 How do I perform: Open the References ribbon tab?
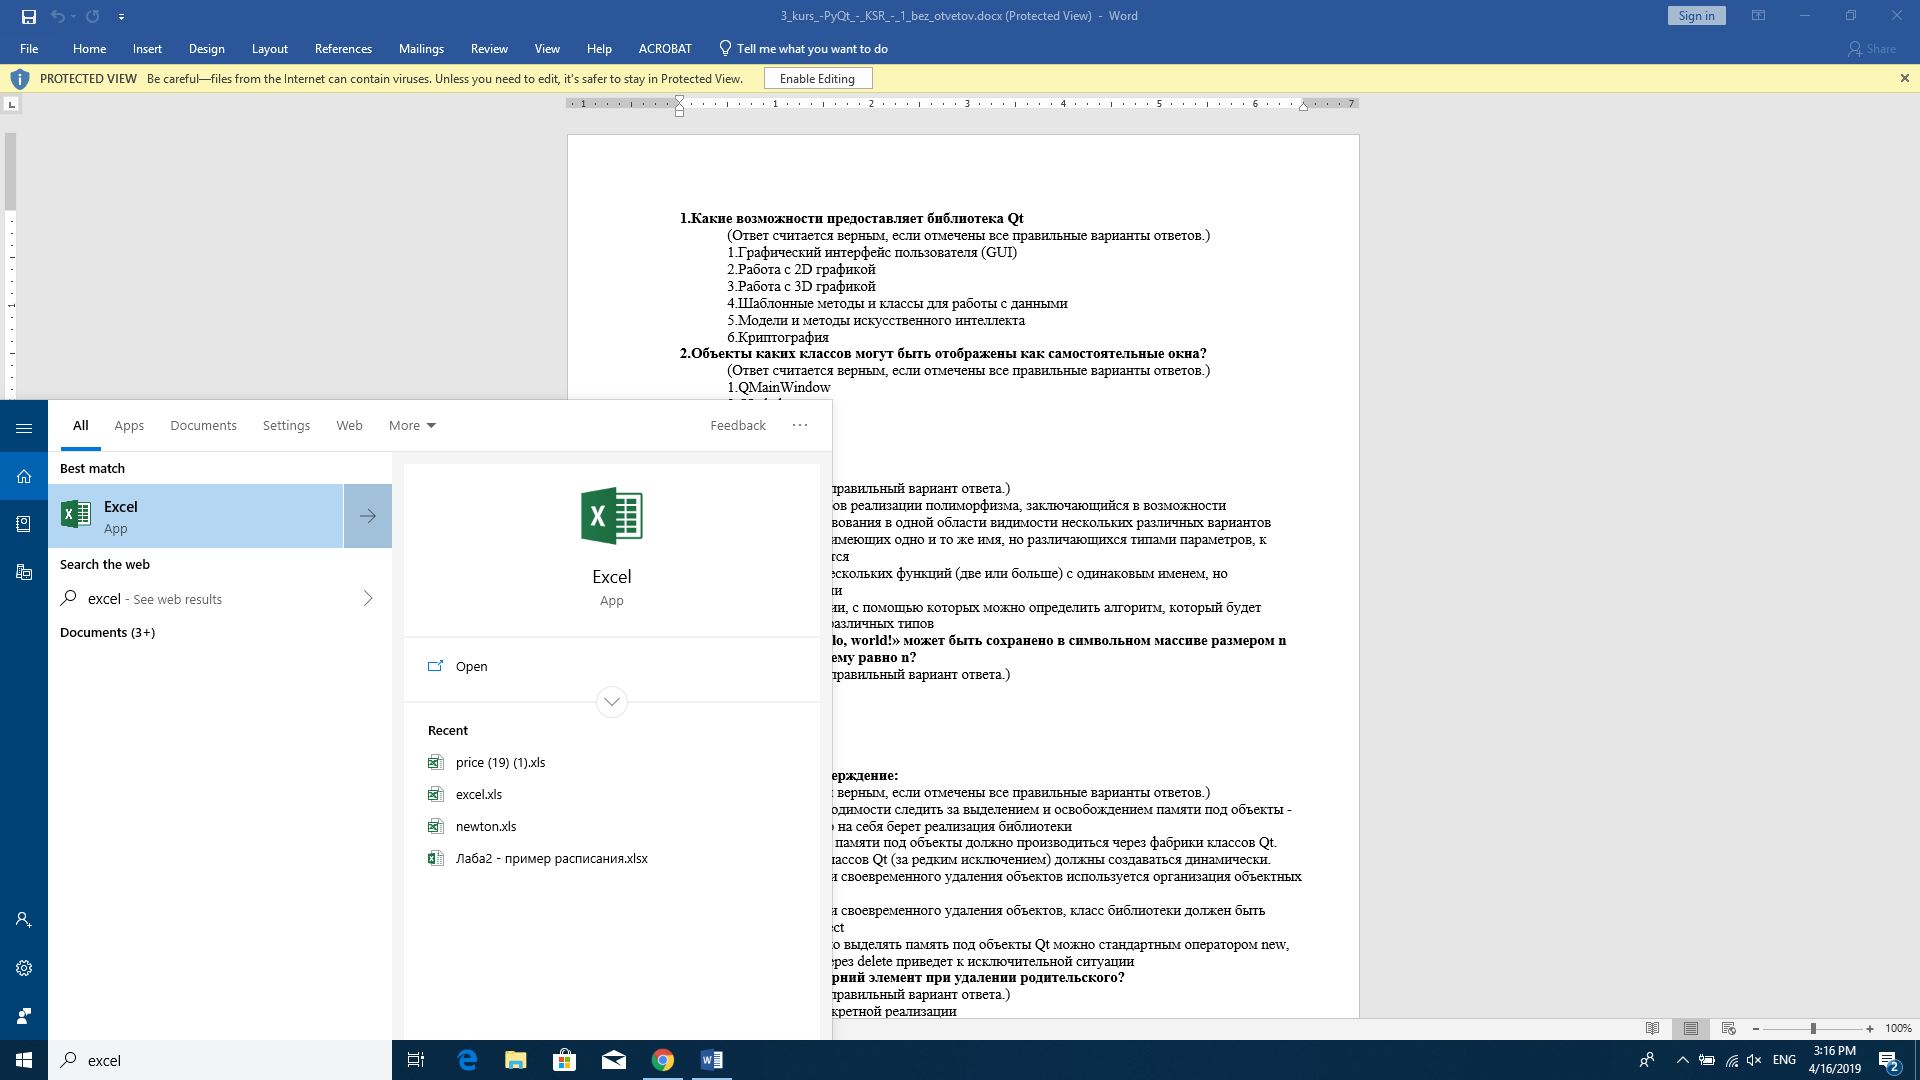point(343,48)
